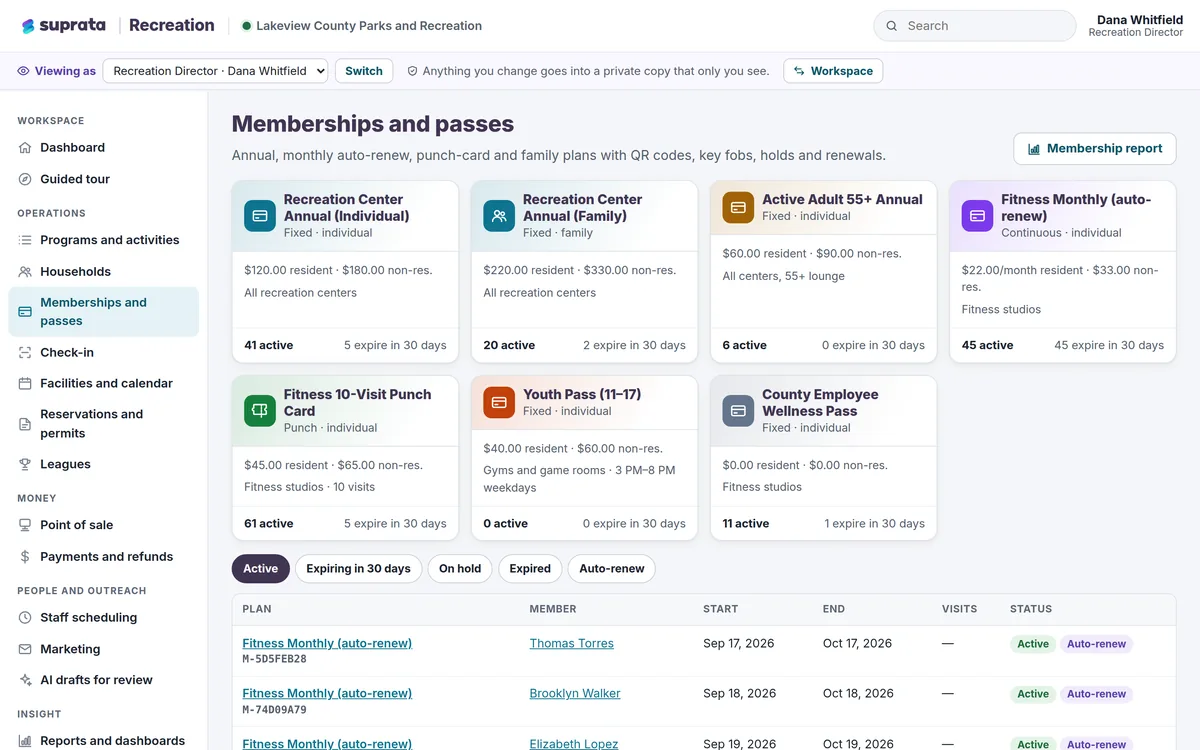The height and width of the screenshot is (750, 1200).
Task: Click the eye icon beside Viewing as
Action: click(24, 71)
